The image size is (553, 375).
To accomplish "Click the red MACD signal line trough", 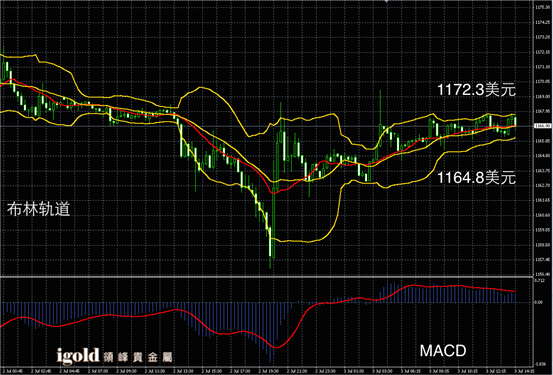I will click(x=276, y=347).
